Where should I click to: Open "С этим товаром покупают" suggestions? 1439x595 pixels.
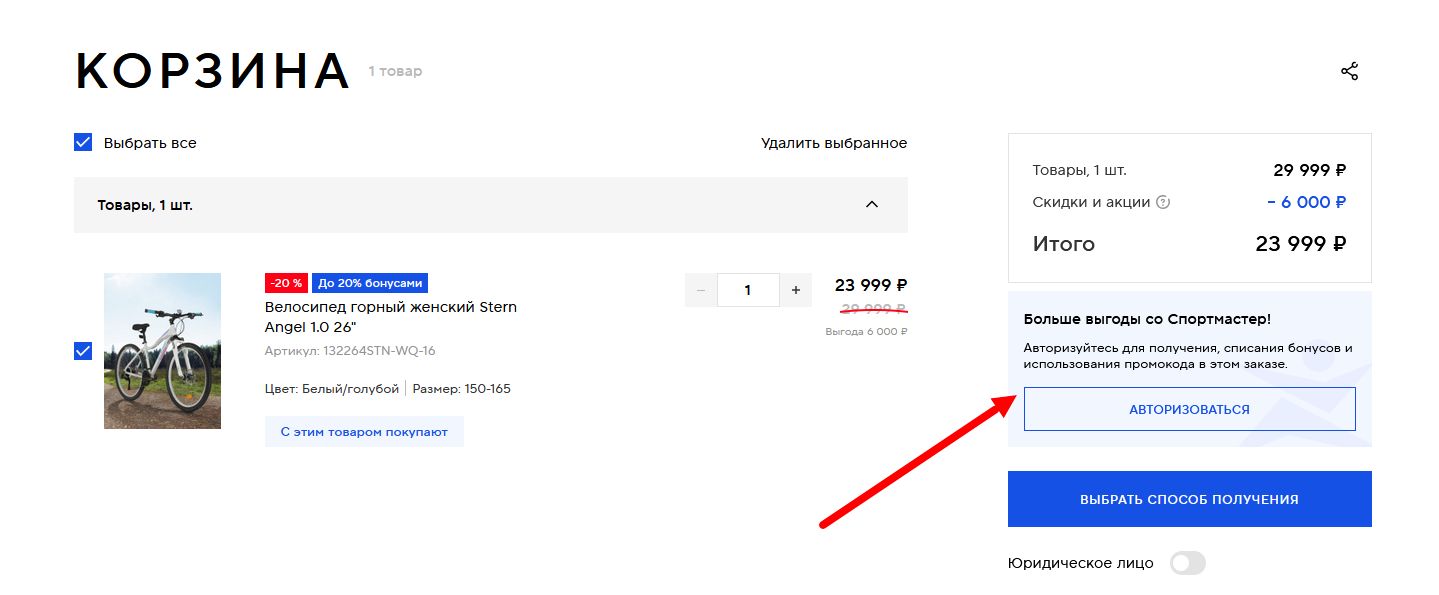pyautogui.click(x=364, y=432)
